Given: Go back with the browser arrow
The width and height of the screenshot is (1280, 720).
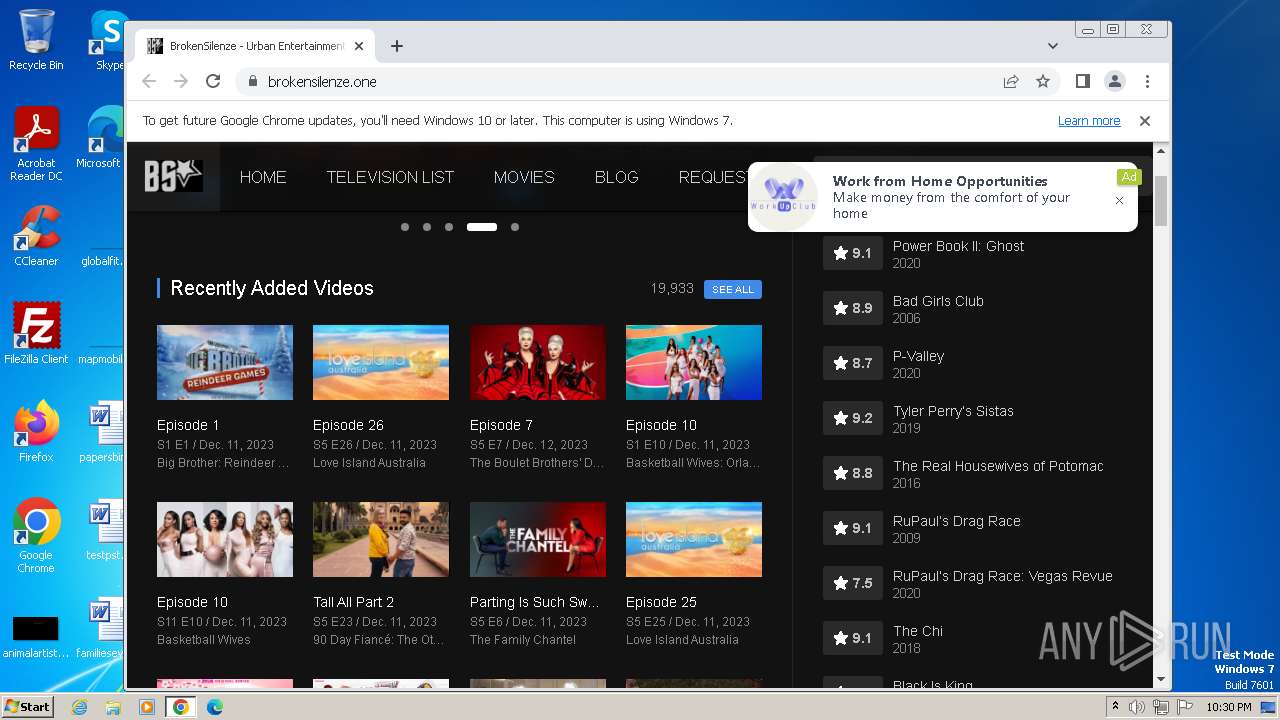Looking at the screenshot, I should tap(149, 81).
